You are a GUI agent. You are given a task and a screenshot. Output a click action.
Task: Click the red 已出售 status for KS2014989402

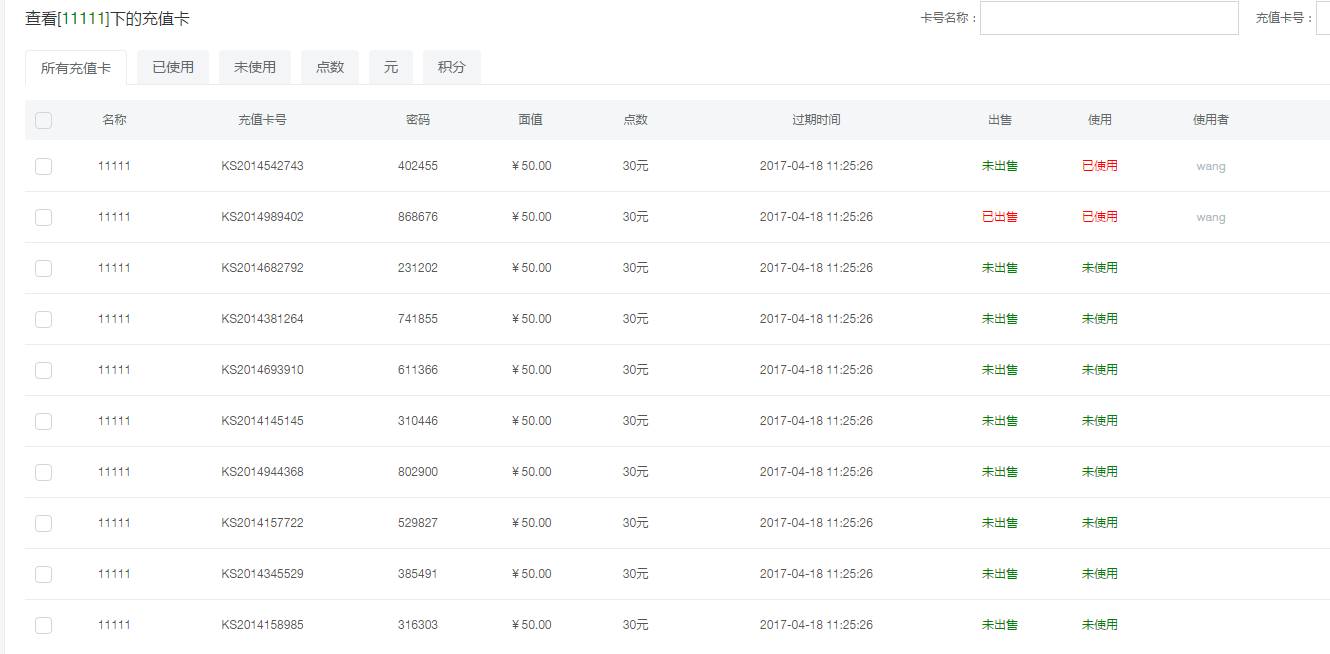pyautogui.click(x=1000, y=217)
